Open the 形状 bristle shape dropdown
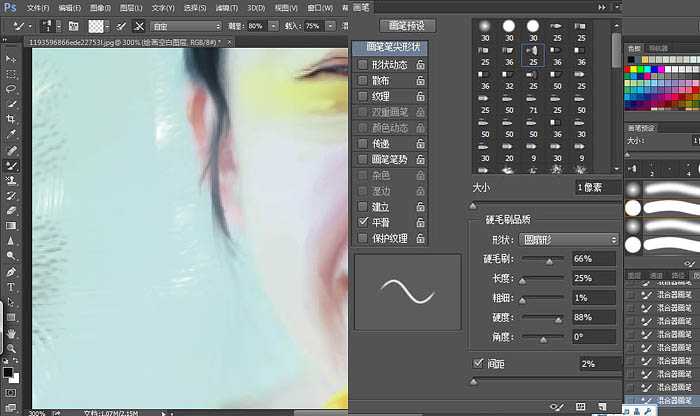Viewport: 700px width, 416px height. tap(569, 240)
